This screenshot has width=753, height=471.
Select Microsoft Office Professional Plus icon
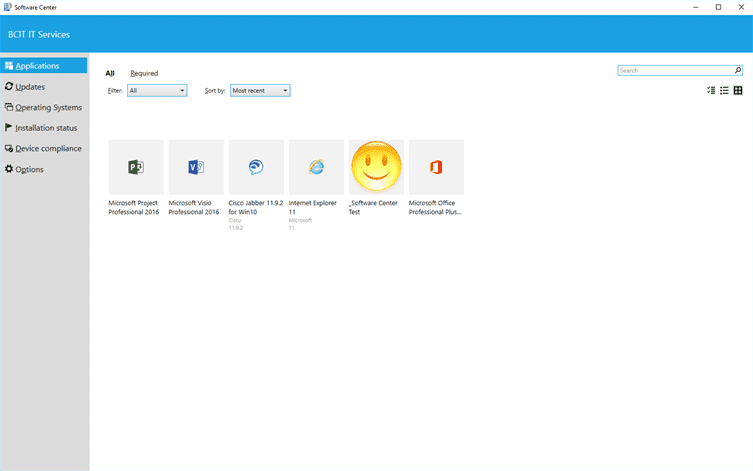[436, 167]
